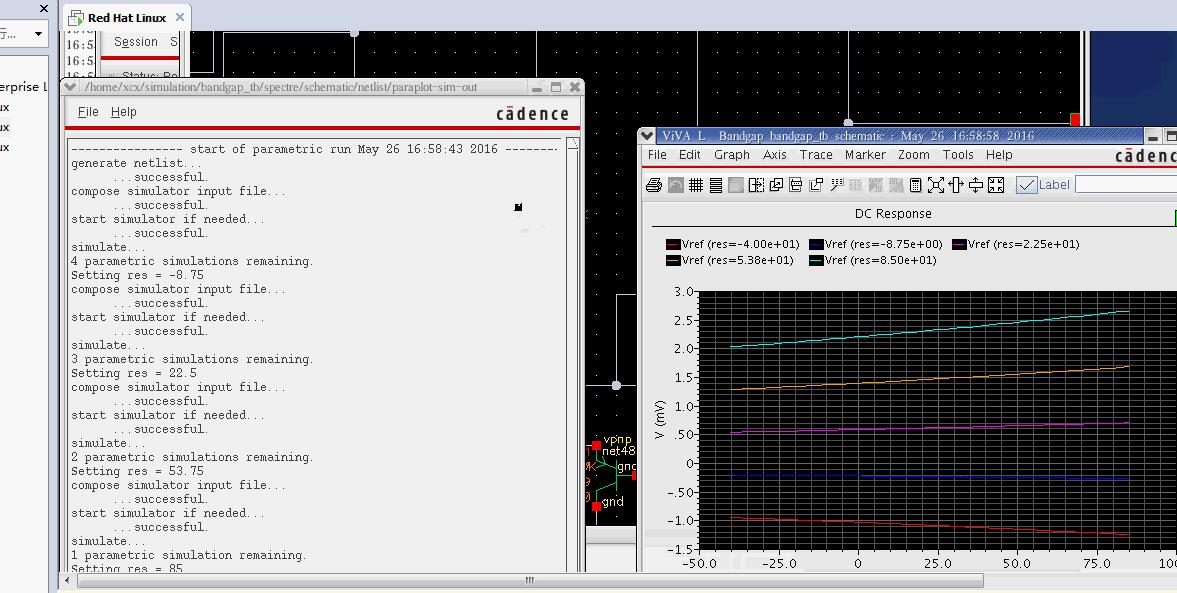Image resolution: width=1177 pixels, height=593 pixels.
Task: Open window menu arrow of ViVA window
Action: coord(647,136)
